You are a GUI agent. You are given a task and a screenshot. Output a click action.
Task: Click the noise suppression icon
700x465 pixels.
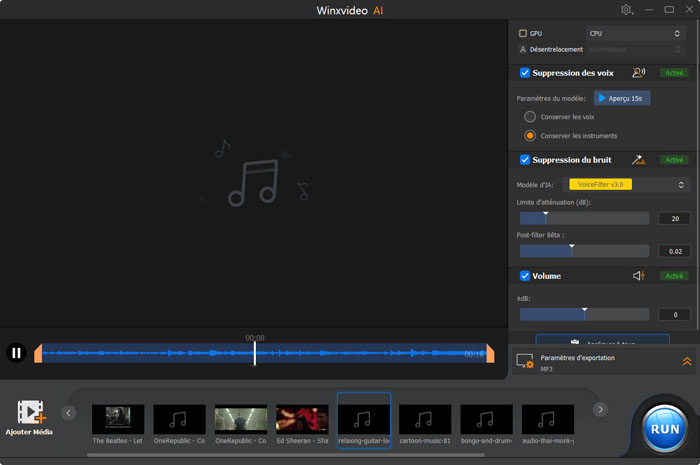[x=638, y=160]
